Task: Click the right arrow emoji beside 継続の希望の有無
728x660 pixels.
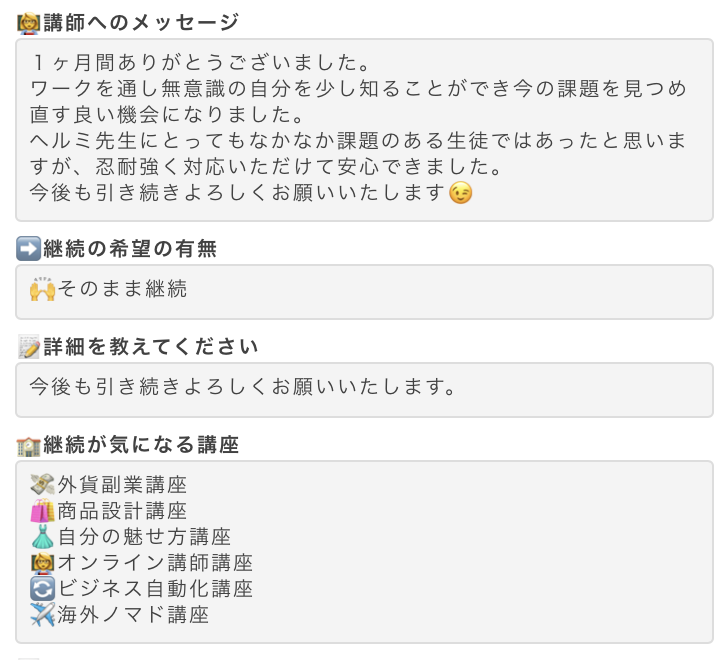Action: pos(29,250)
